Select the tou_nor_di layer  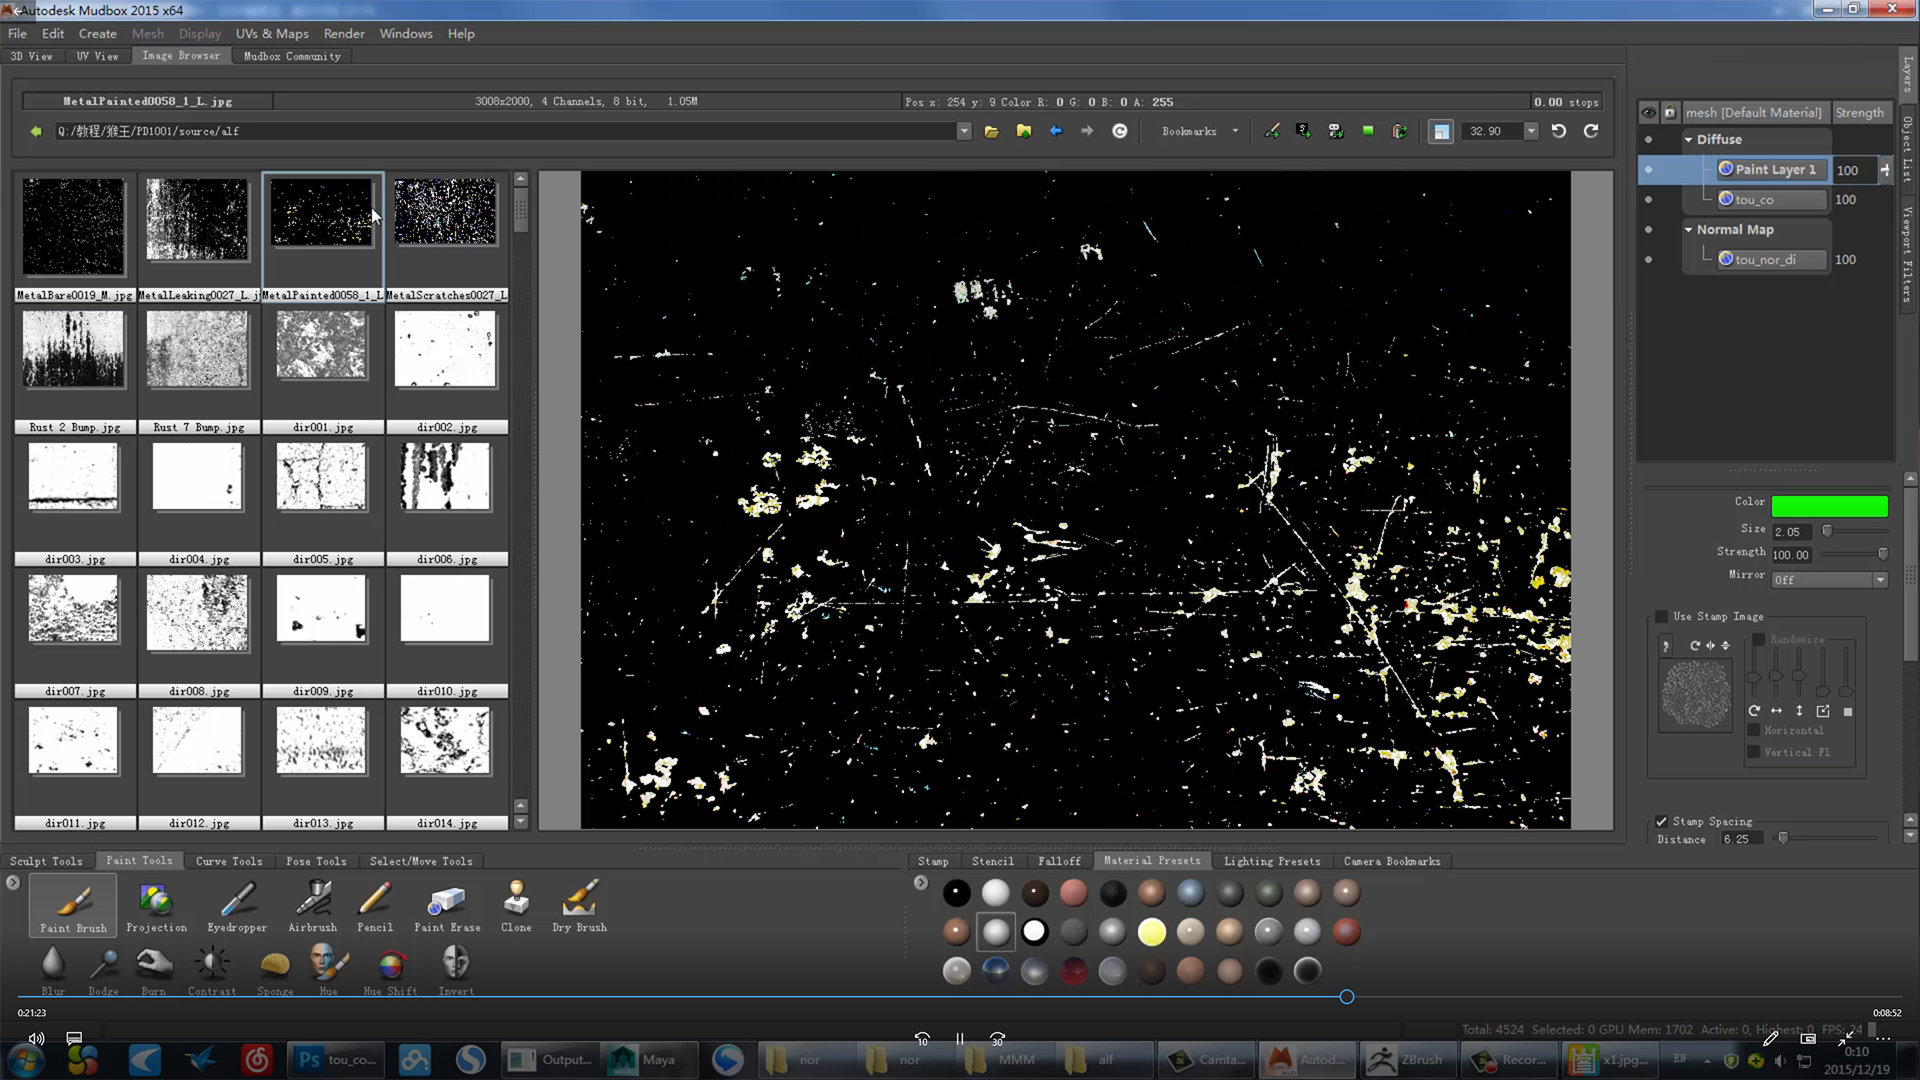pyautogui.click(x=1772, y=260)
